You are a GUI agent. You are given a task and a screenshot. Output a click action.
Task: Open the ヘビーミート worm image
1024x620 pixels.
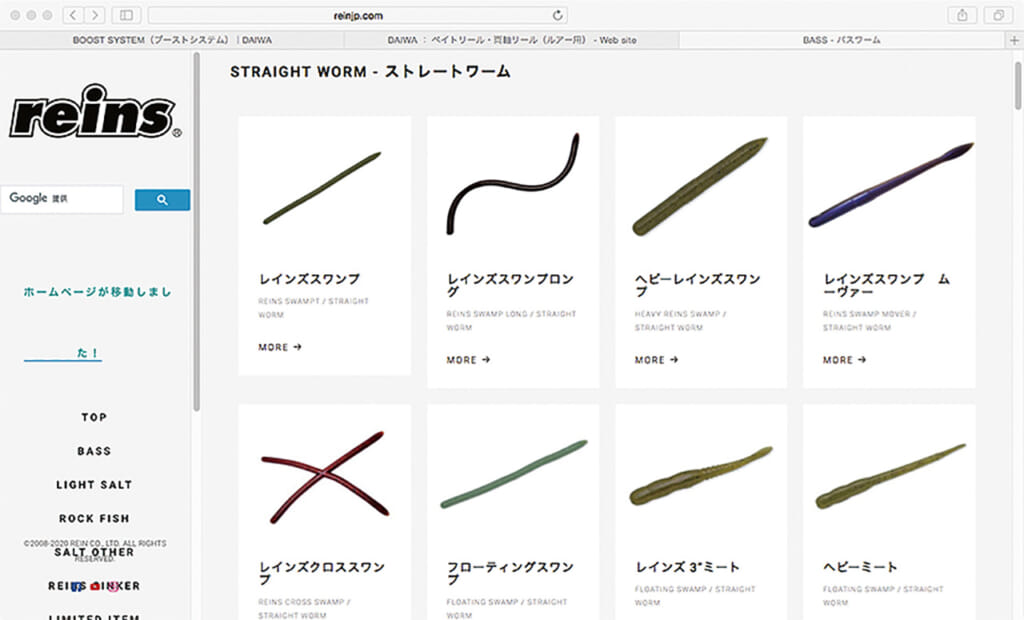891,476
